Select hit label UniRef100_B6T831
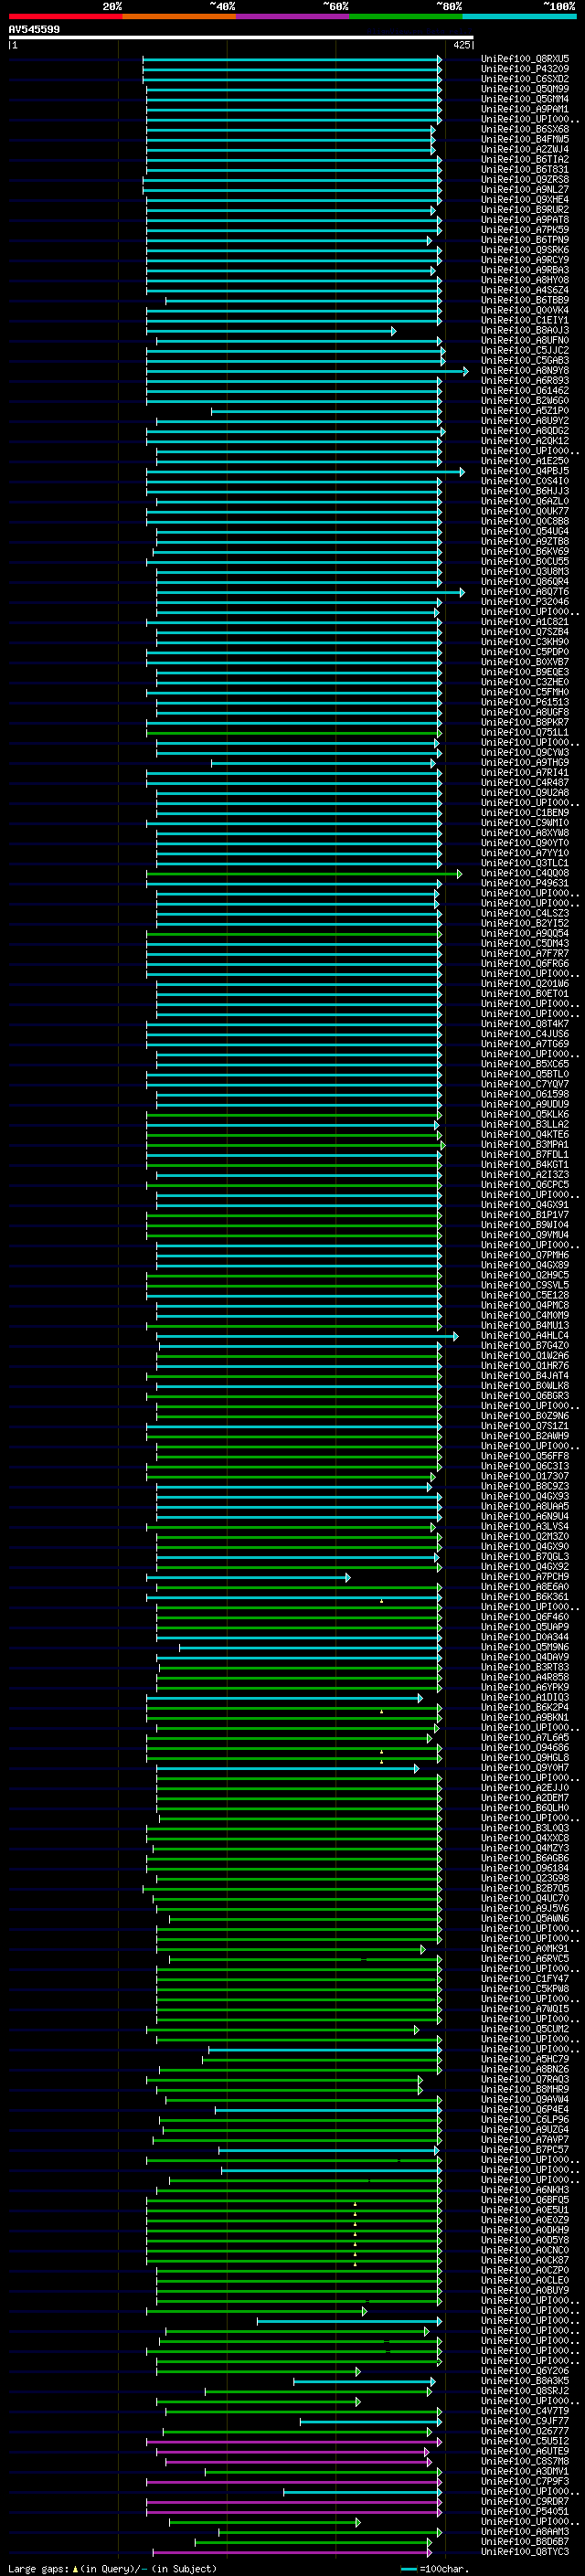The width and height of the screenshot is (585, 2576). click(x=525, y=169)
